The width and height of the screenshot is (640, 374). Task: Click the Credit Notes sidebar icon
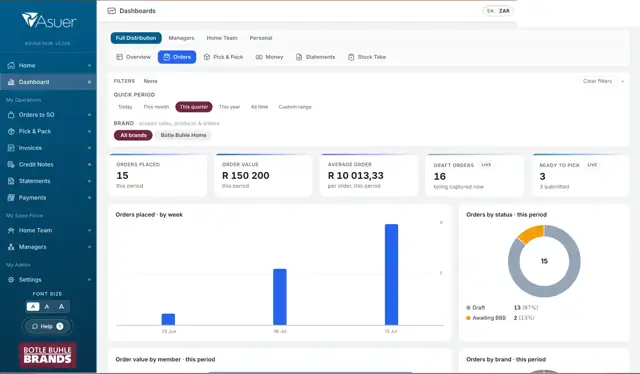pos(11,165)
